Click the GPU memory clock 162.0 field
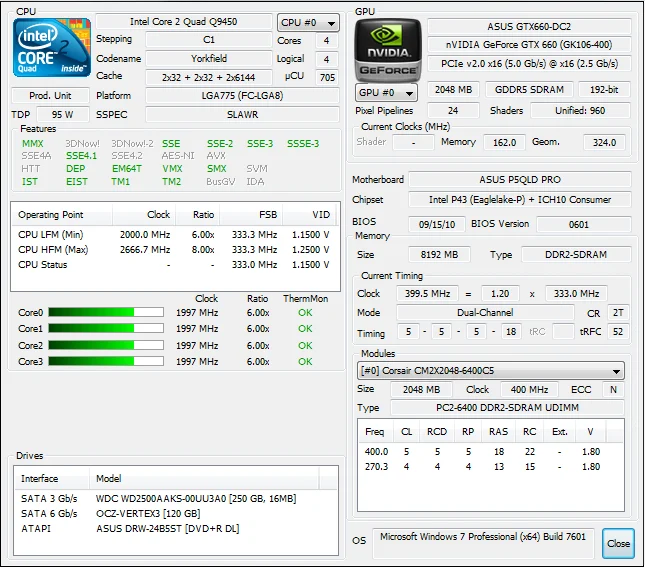The image size is (645, 568). (x=504, y=142)
